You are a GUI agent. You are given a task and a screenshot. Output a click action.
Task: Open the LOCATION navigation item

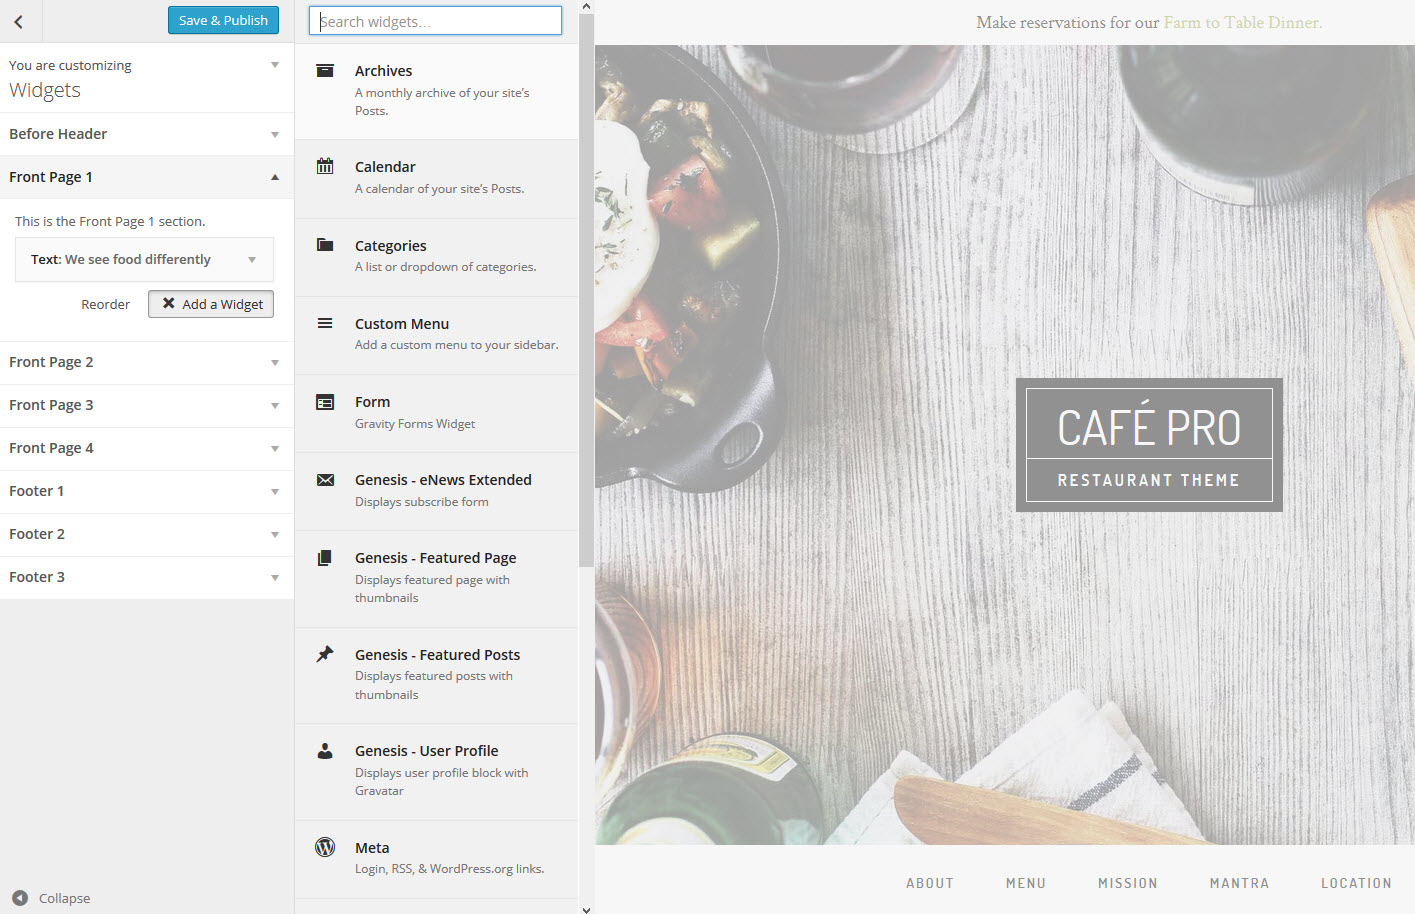(x=1356, y=883)
